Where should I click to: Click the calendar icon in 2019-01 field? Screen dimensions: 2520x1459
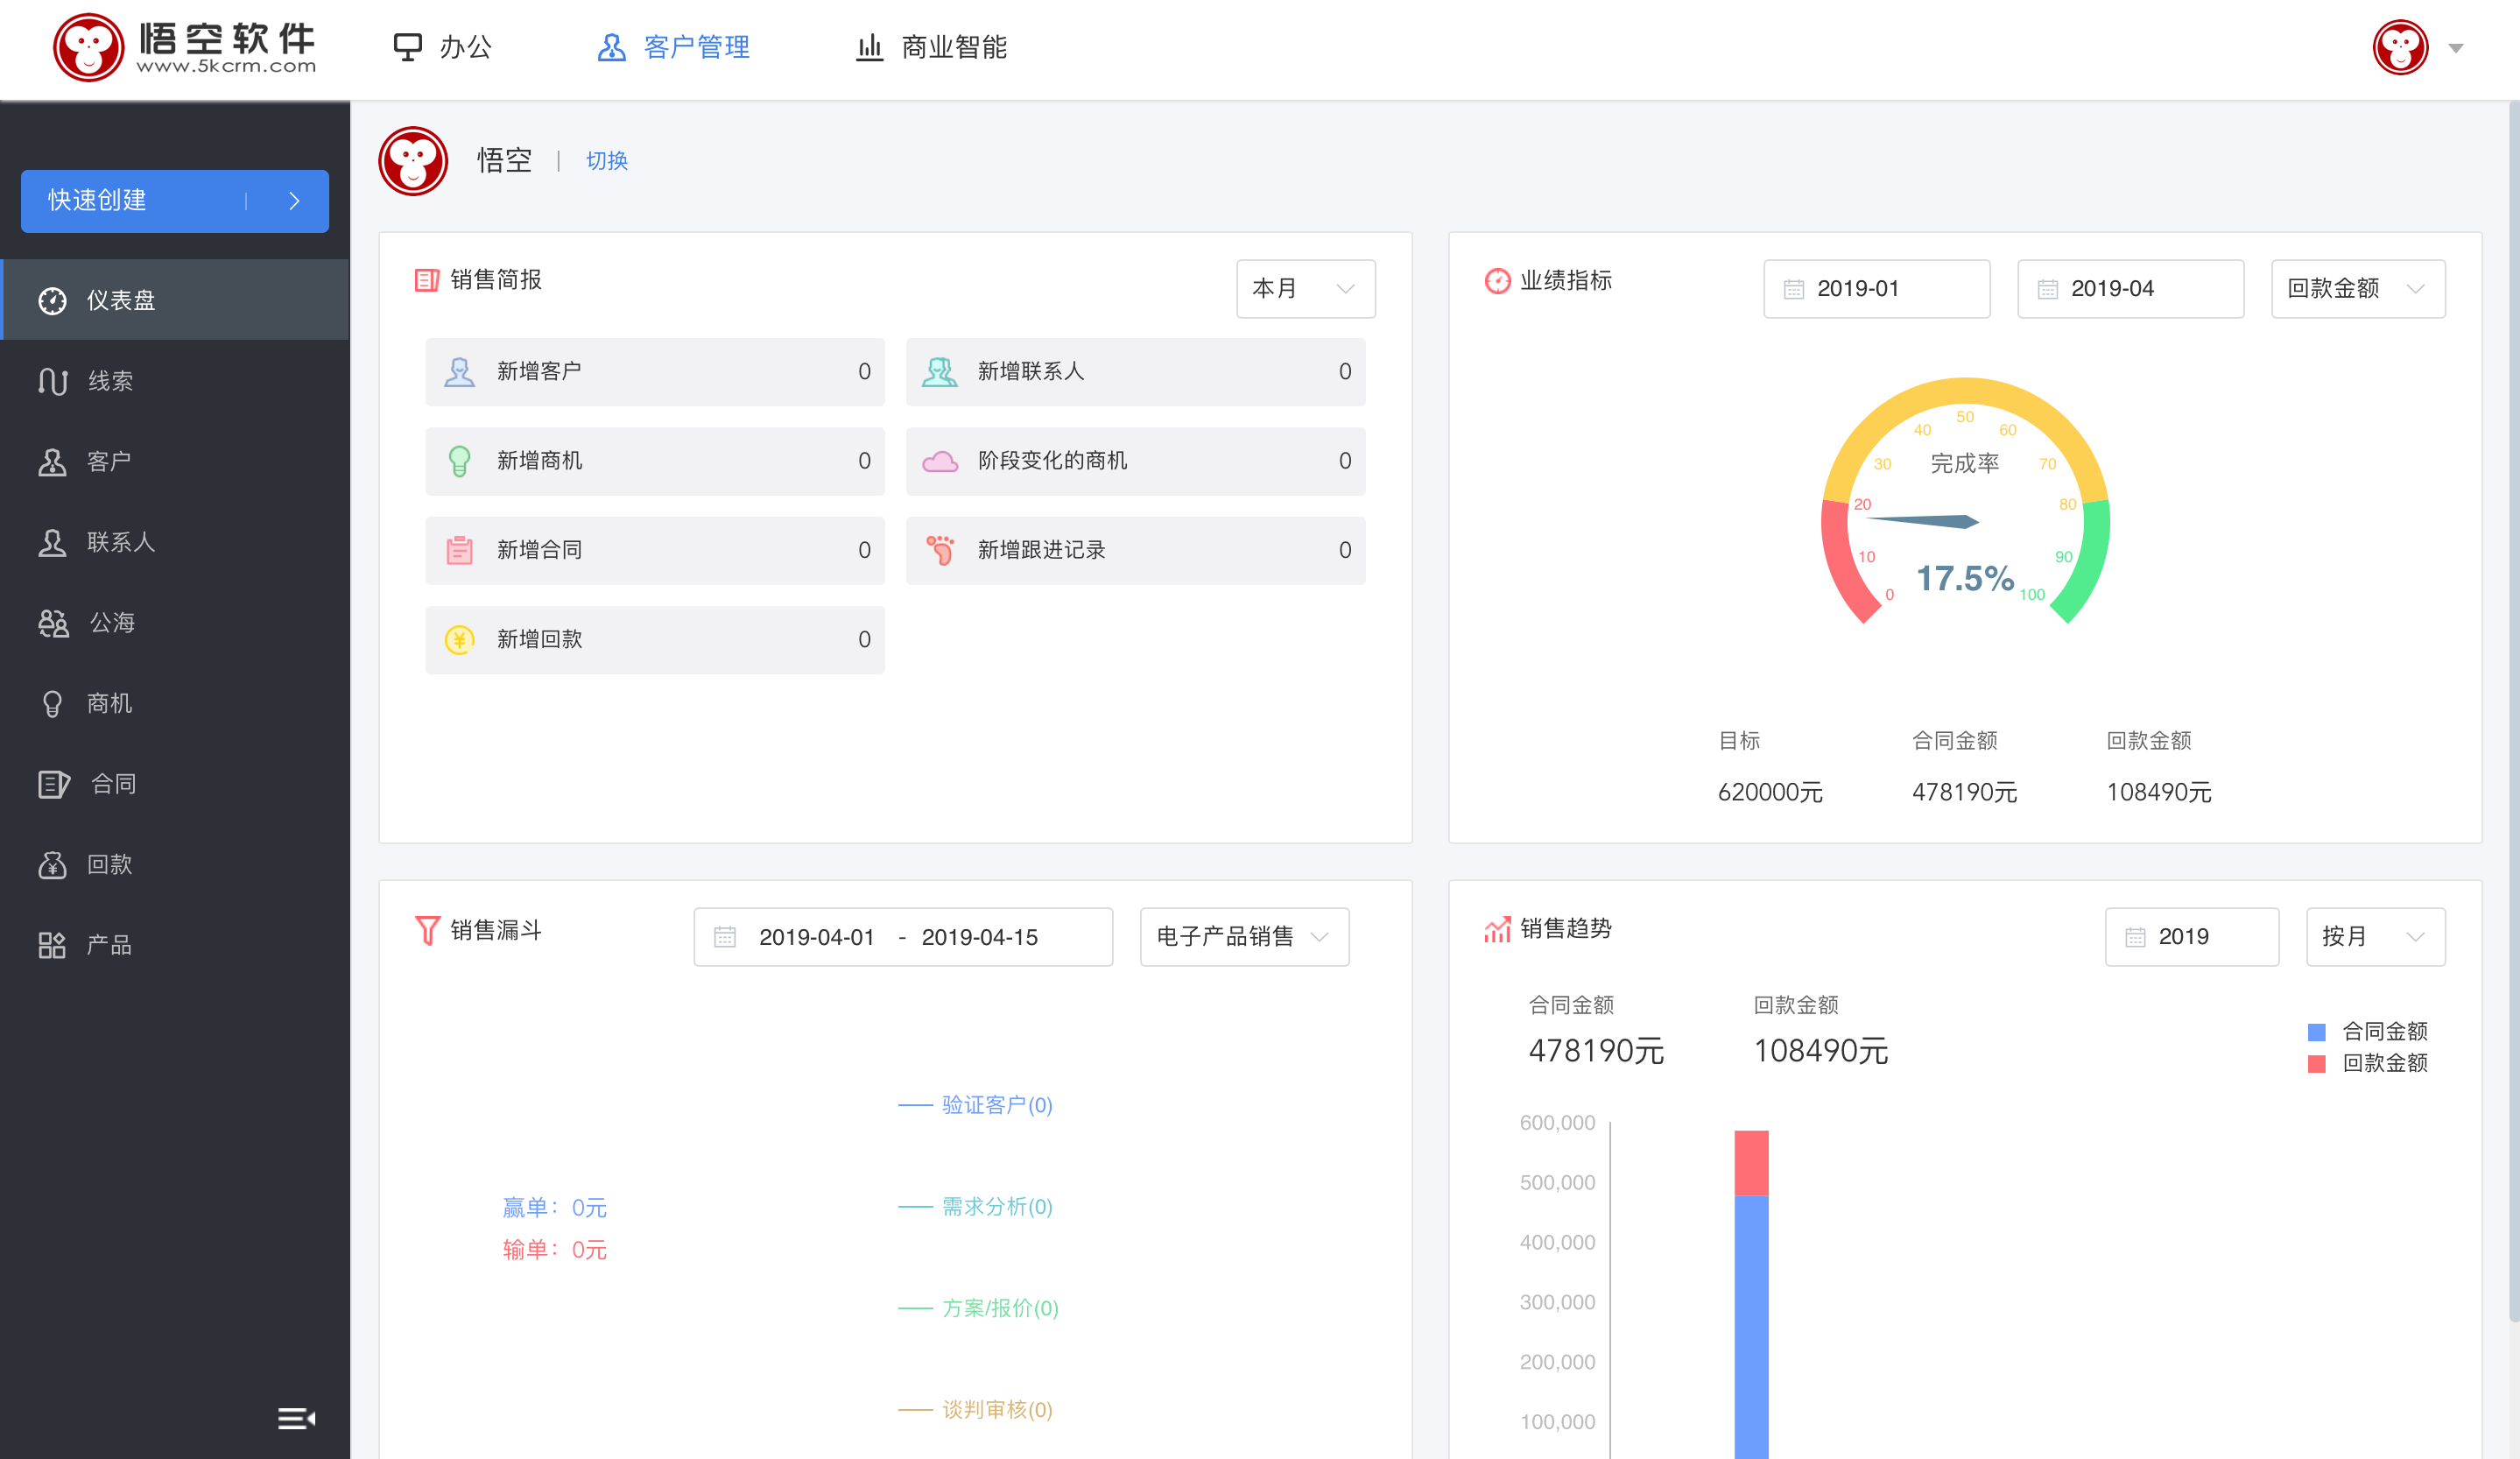1794,289
